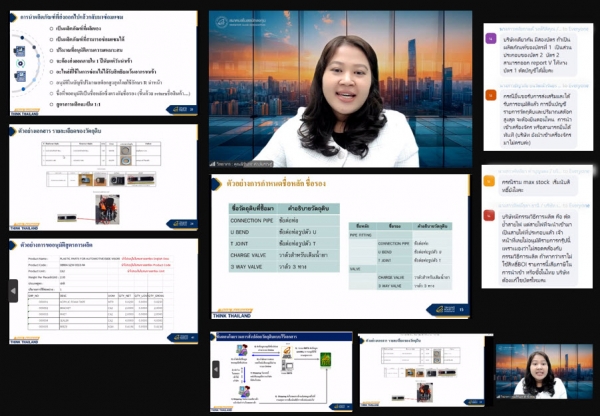
Task: Select the top-left bulleted list slide thumbnail
Action: 101,62
